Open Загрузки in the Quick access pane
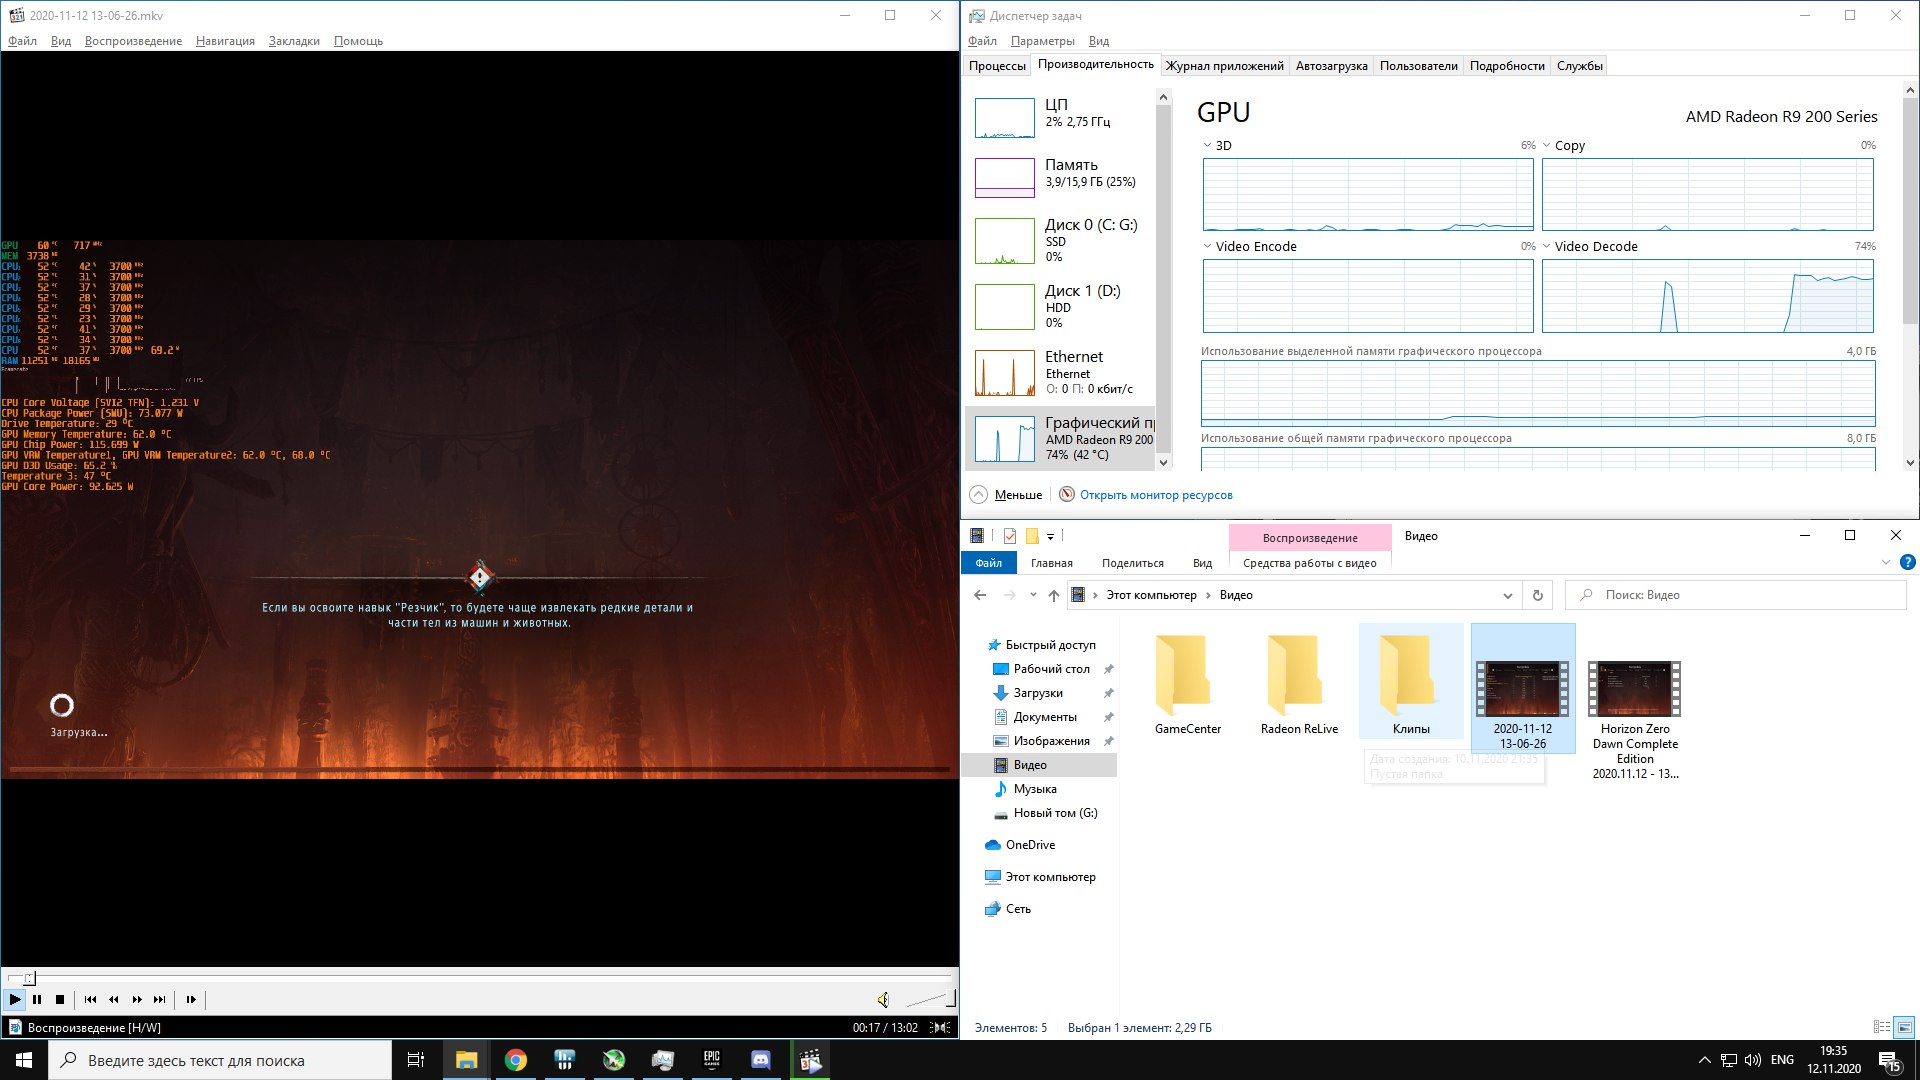The width and height of the screenshot is (1920, 1080). [x=1038, y=693]
